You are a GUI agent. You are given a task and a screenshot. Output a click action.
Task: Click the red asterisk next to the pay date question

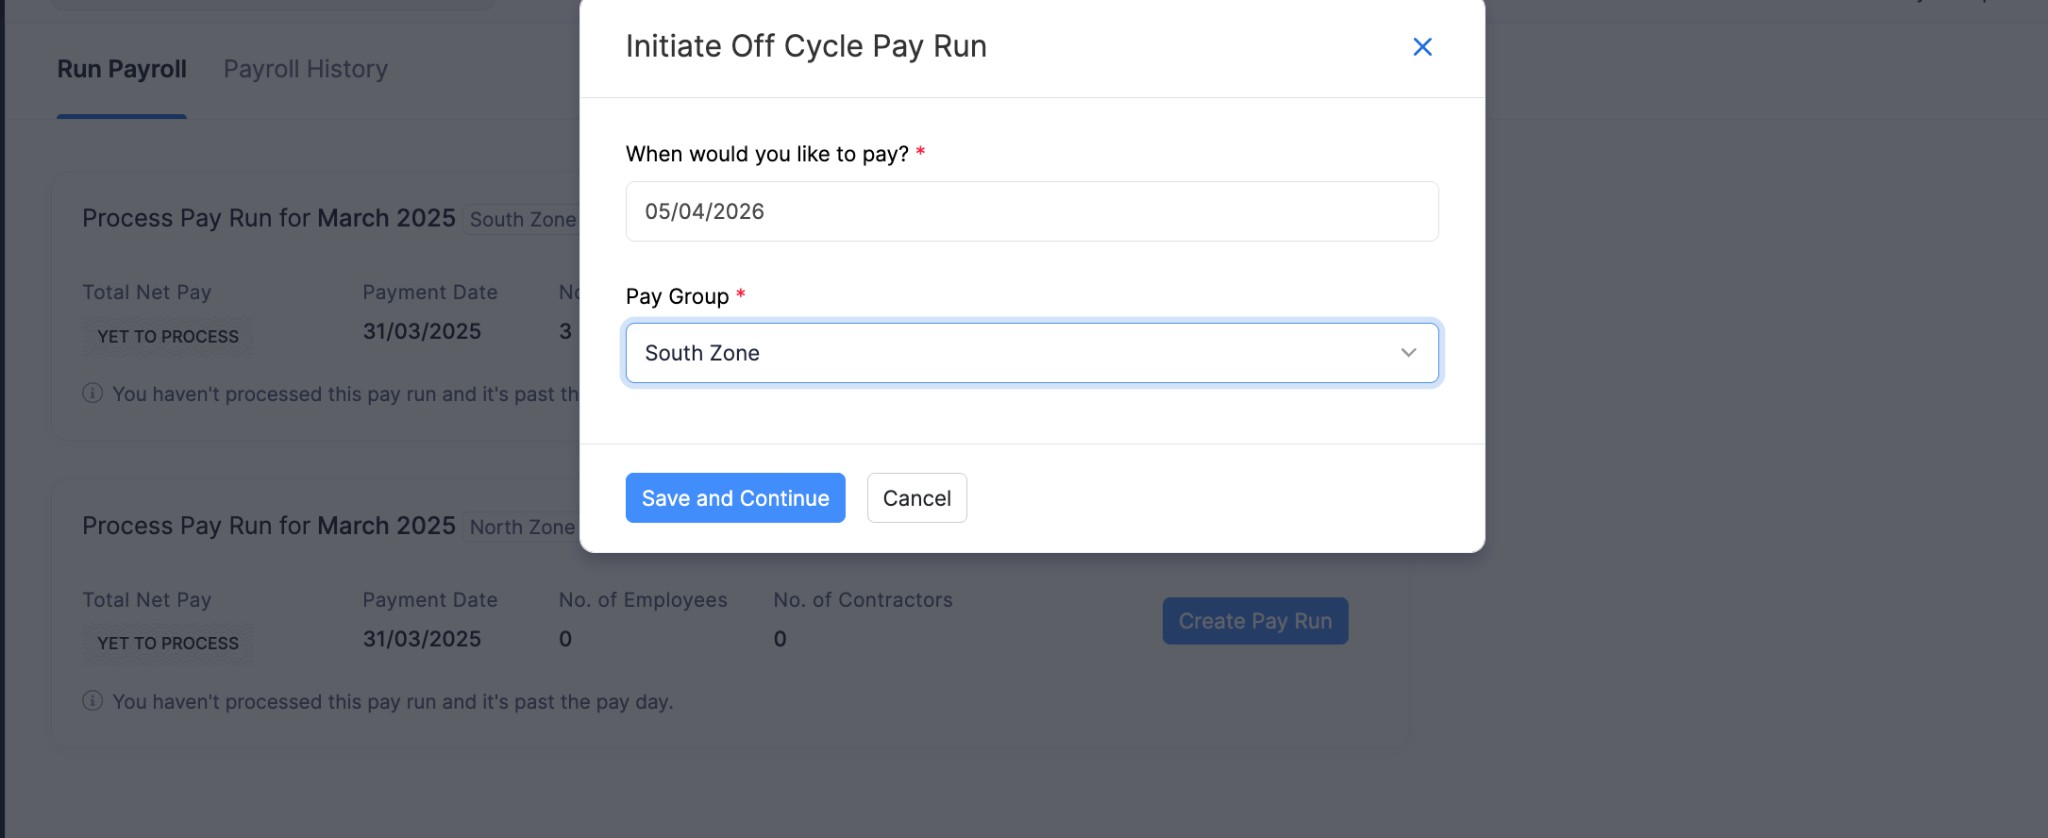[x=921, y=153]
